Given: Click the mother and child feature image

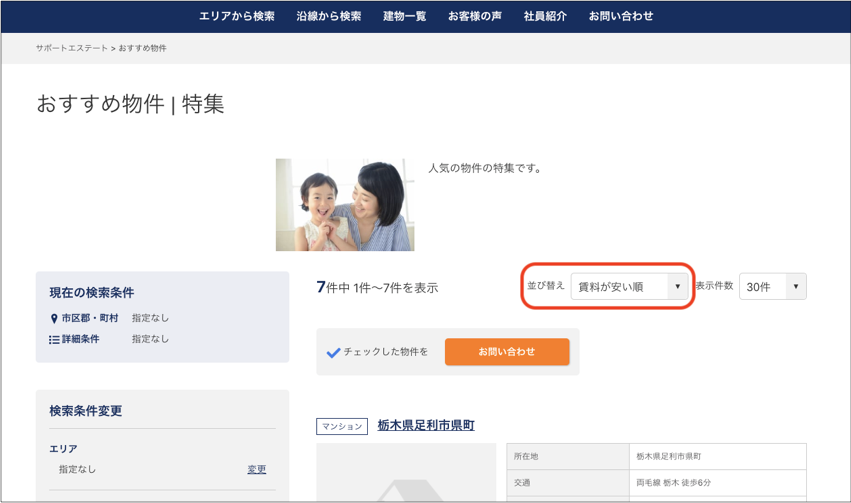Looking at the screenshot, I should pos(345,204).
